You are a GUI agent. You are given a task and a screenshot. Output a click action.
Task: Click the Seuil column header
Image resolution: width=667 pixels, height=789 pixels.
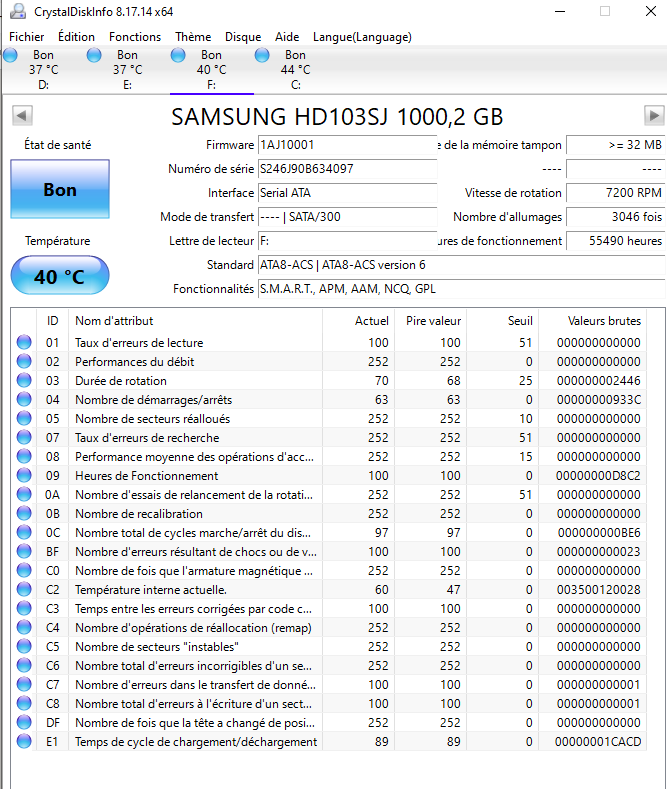point(503,321)
